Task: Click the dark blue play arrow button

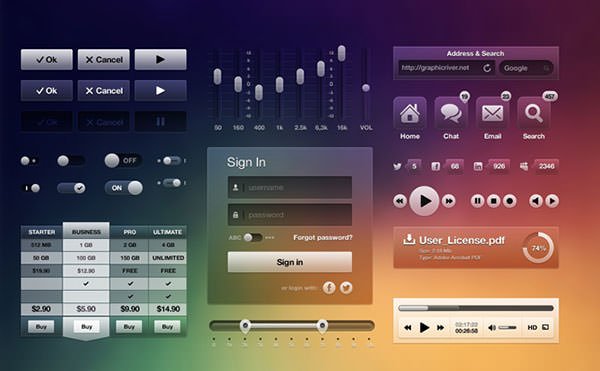Action: (161, 91)
